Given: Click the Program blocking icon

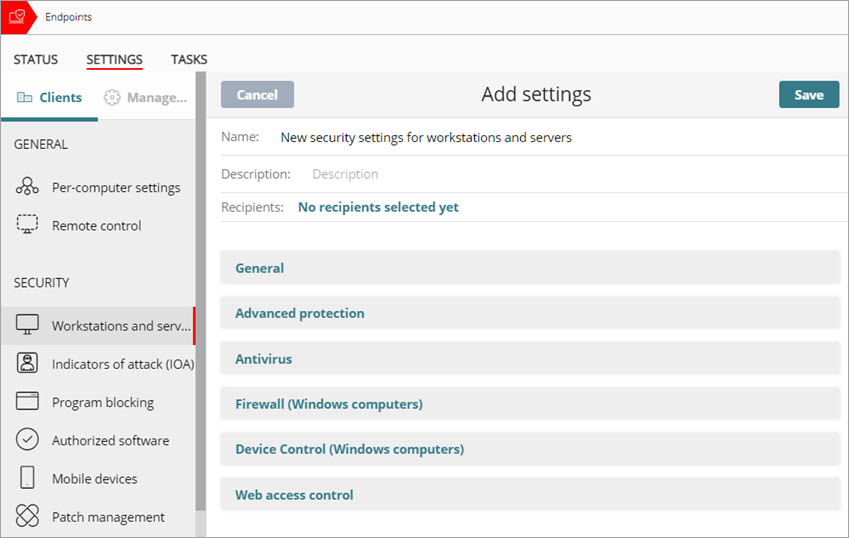Looking at the screenshot, I should click(x=28, y=402).
